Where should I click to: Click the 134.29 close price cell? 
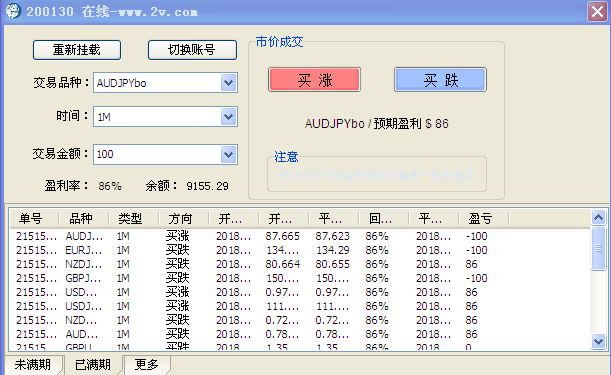[x=332, y=250]
